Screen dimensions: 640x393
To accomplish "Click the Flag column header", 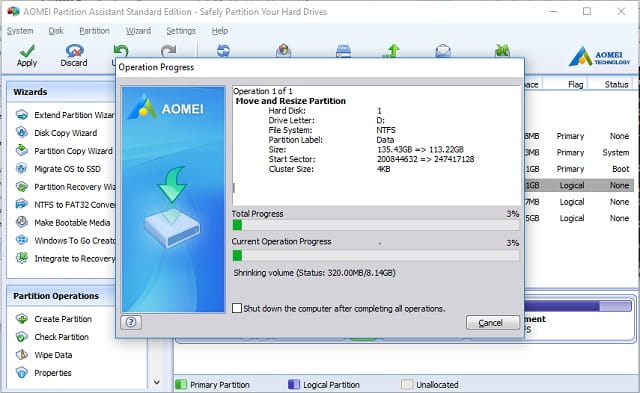I will point(576,84).
